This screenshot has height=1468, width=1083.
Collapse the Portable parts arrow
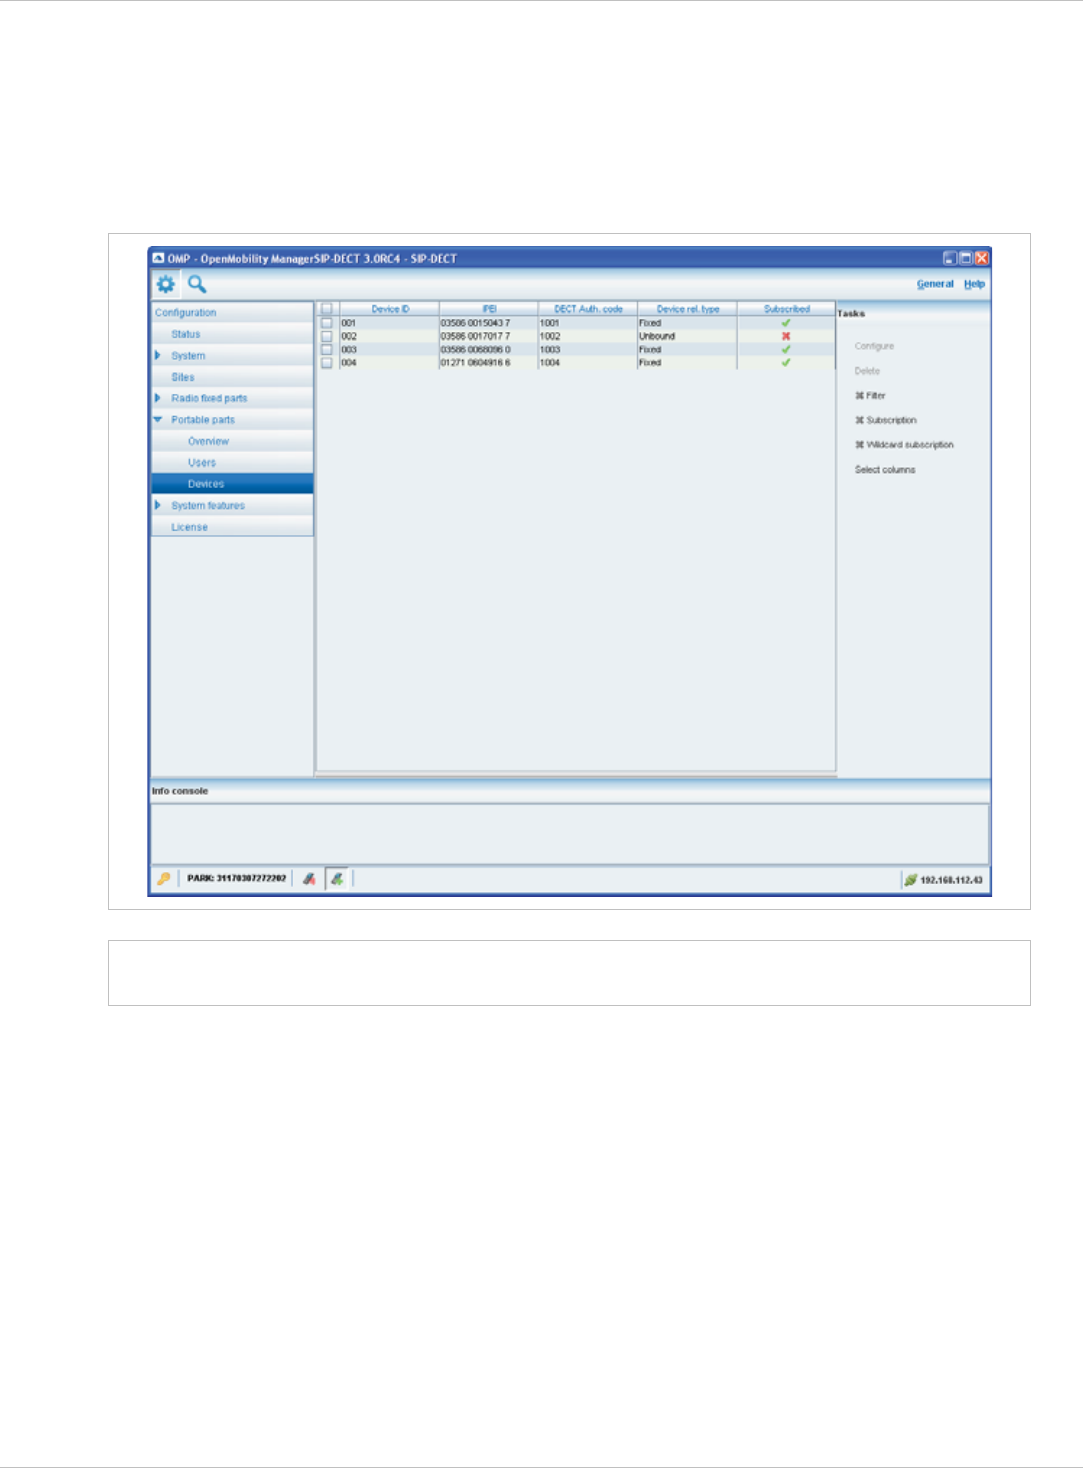point(158,420)
